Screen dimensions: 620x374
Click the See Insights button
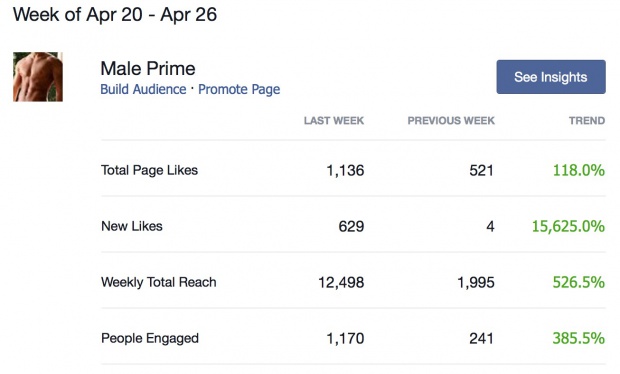tap(551, 77)
